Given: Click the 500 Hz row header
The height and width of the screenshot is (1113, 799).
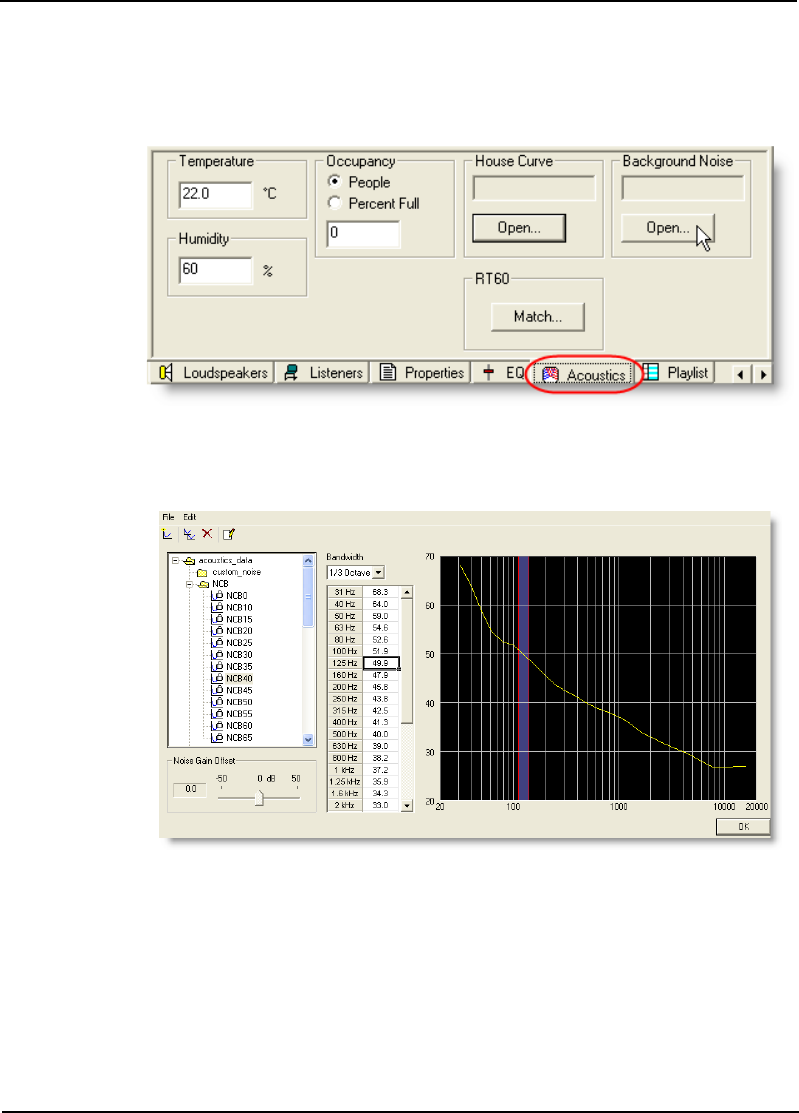Looking at the screenshot, I should tap(345, 734).
